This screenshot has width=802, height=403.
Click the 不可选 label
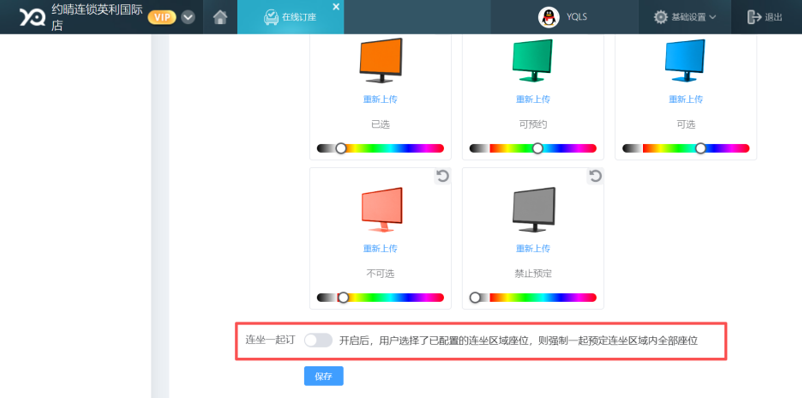(380, 274)
